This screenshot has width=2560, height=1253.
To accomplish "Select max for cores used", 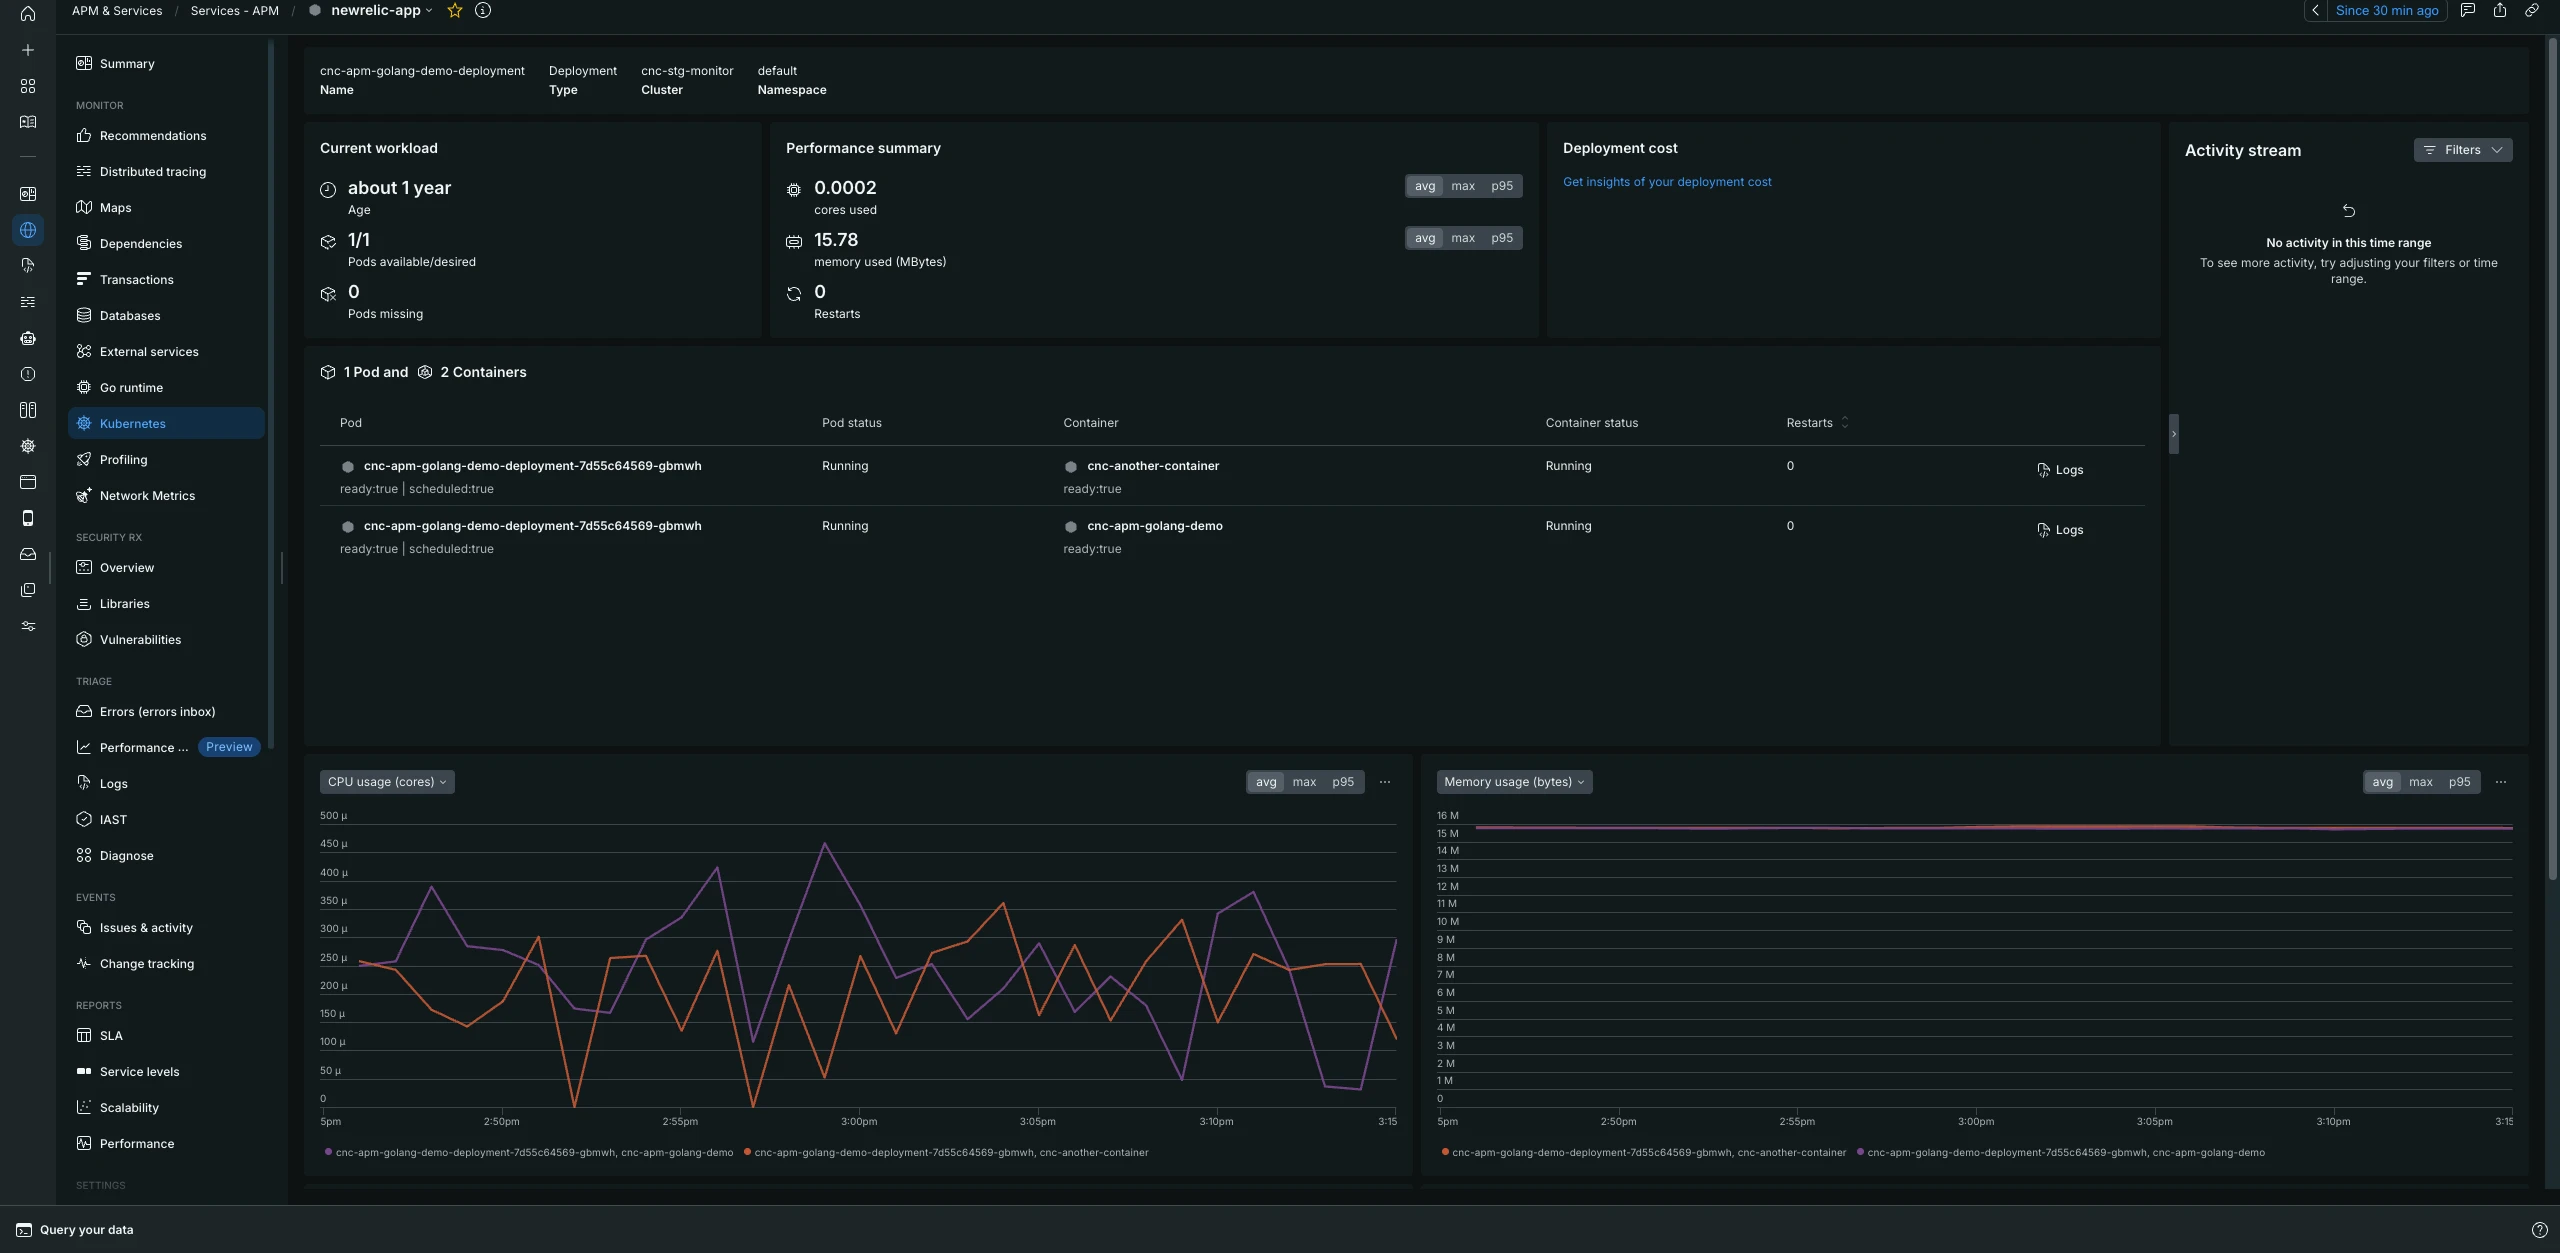I will tap(1463, 186).
